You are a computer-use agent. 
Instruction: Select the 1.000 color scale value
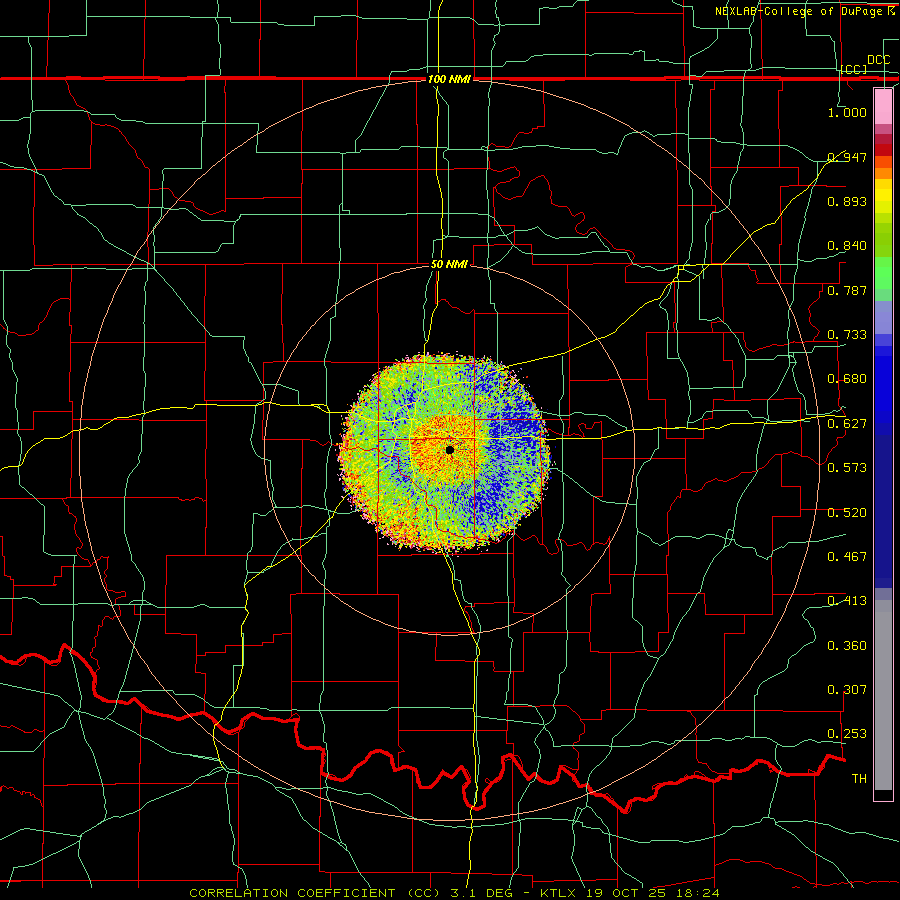pyautogui.click(x=847, y=112)
